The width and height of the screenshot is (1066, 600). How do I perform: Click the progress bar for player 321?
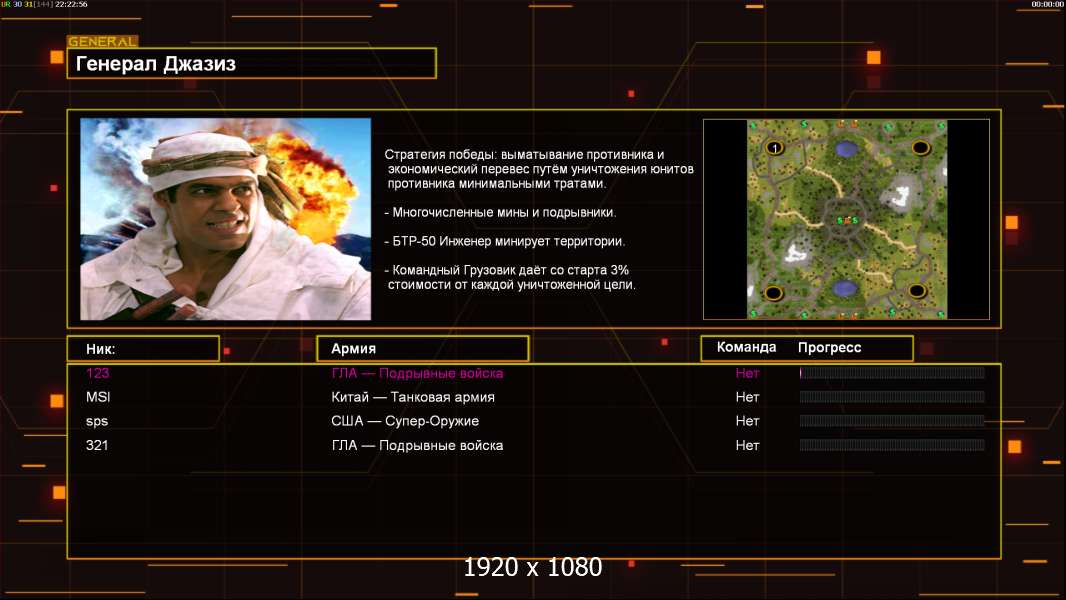891,445
